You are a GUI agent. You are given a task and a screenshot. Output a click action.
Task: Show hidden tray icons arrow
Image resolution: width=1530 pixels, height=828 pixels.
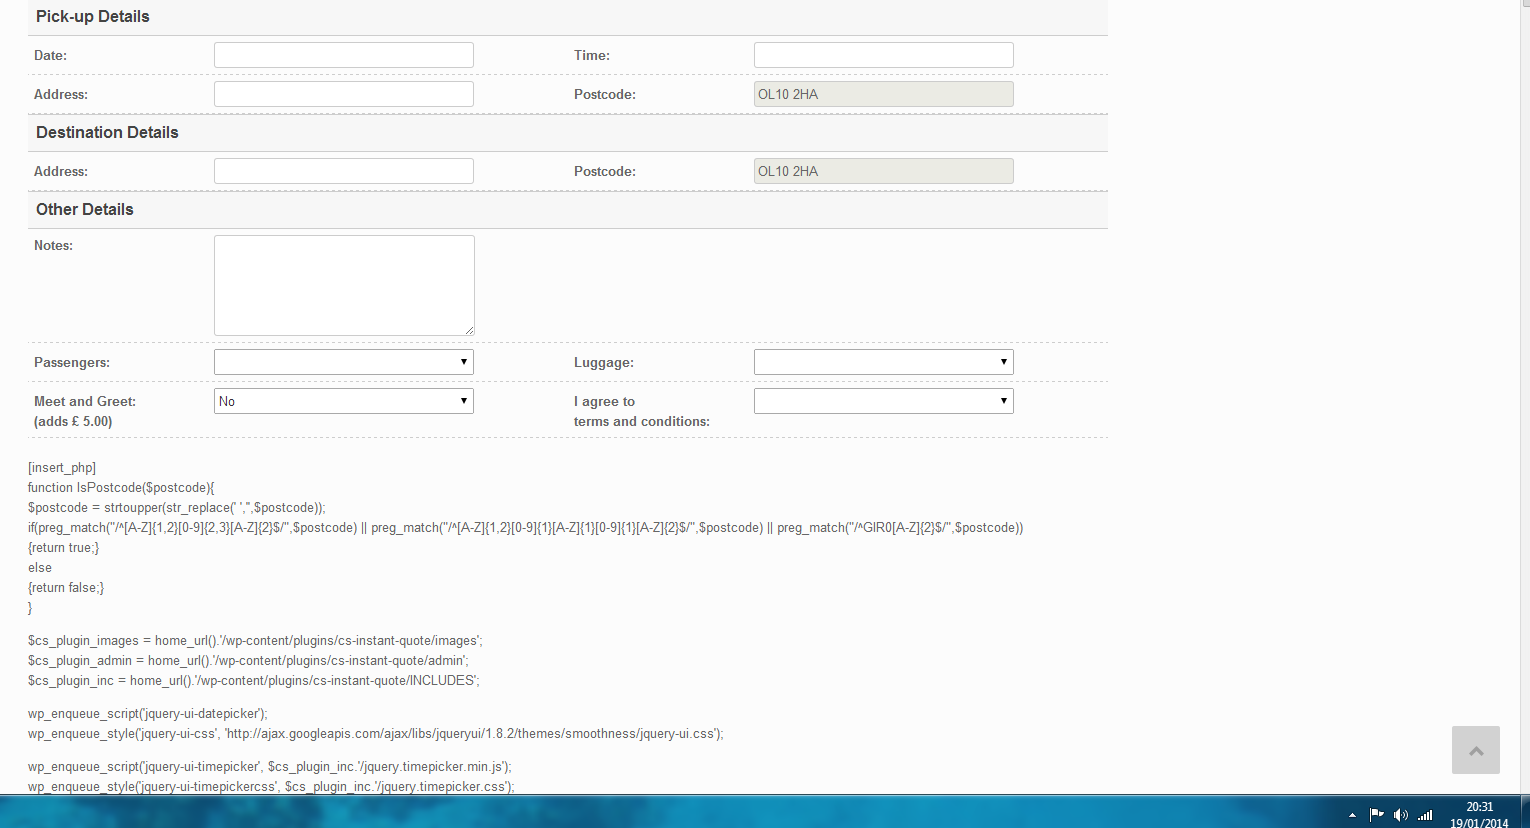click(x=1352, y=815)
